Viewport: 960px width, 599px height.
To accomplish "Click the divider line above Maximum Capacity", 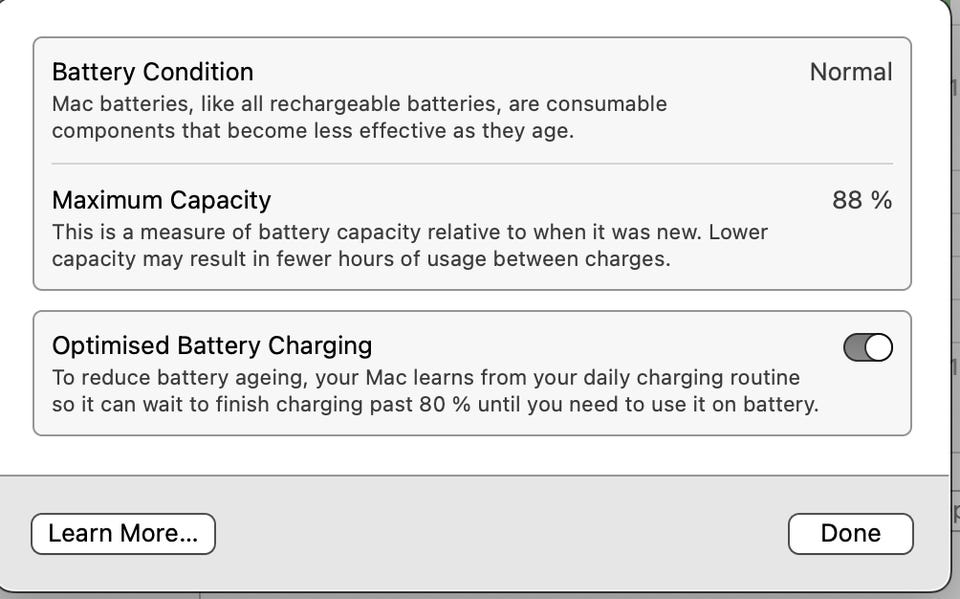I will (472, 163).
